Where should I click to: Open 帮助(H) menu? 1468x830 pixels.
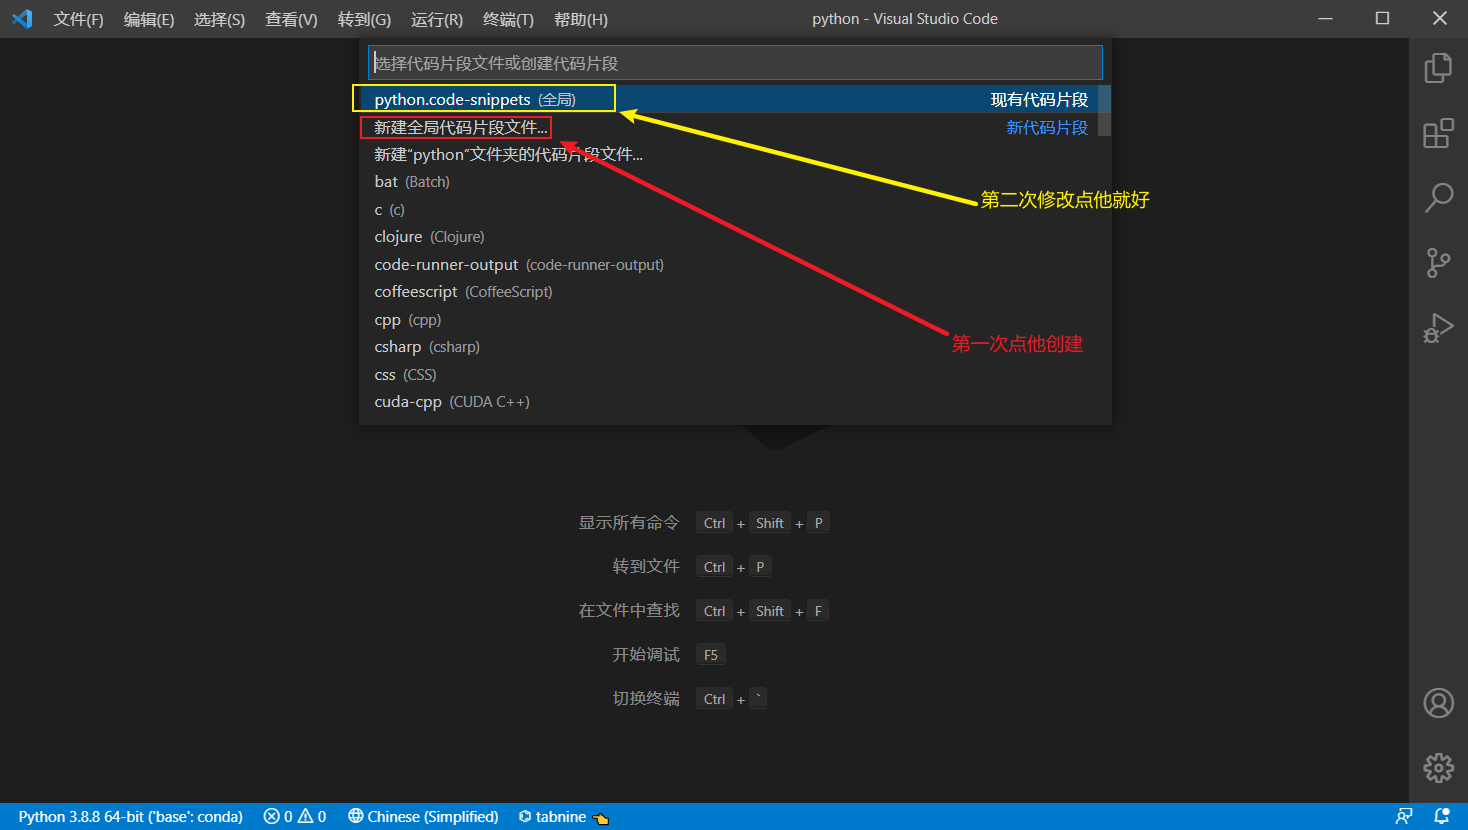(x=581, y=19)
